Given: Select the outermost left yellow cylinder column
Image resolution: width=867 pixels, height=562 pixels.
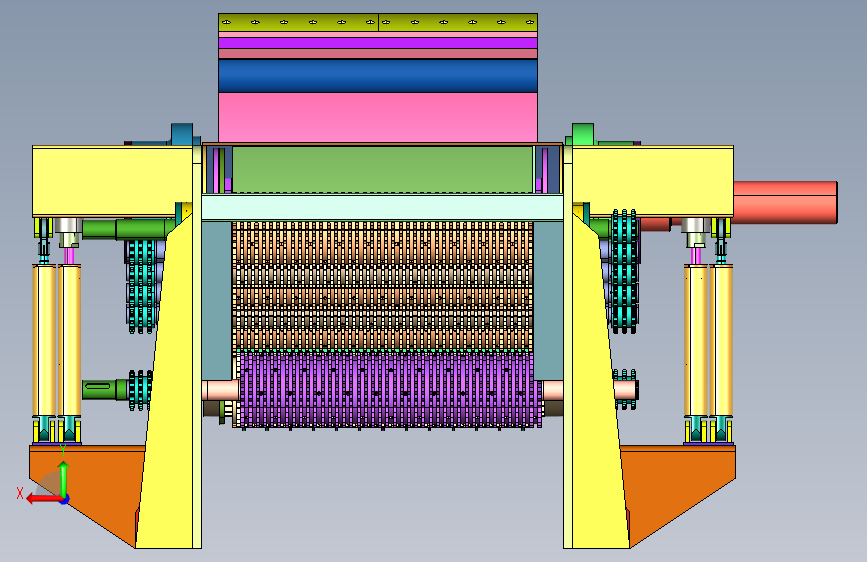Looking at the screenshot, I should pyautogui.click(x=44, y=340).
